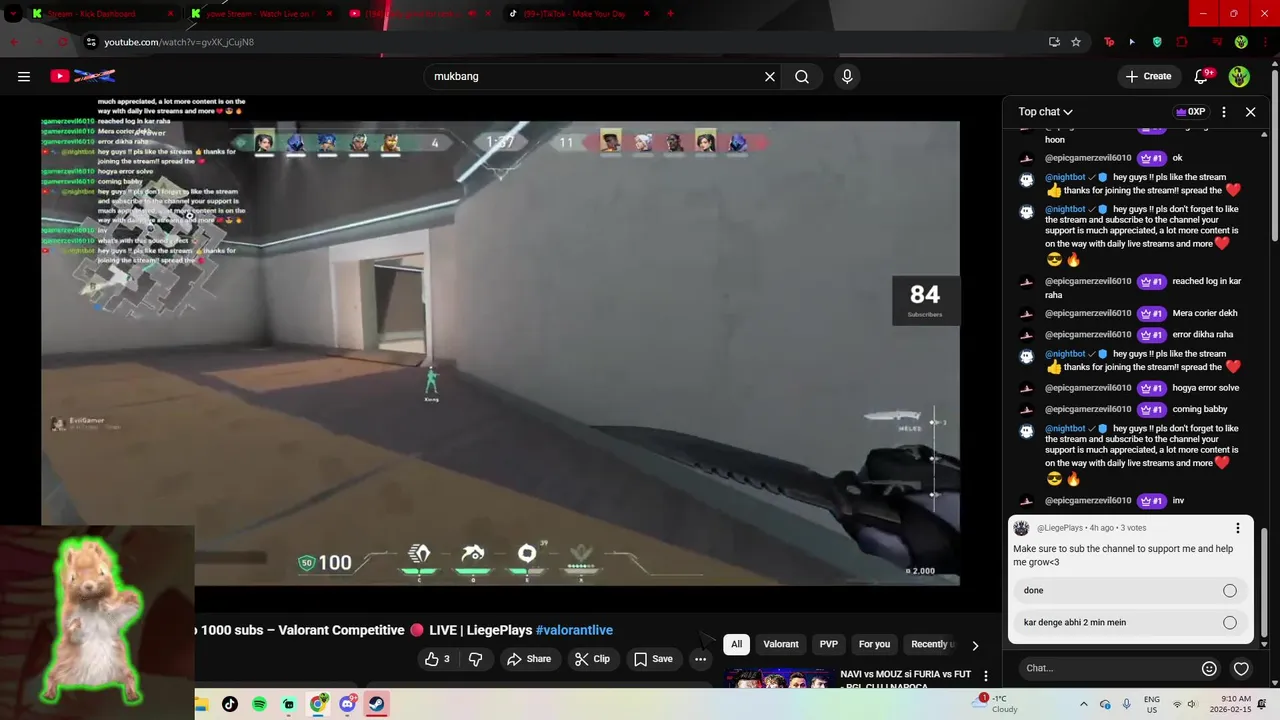
Task: Clear the mukbang search text
Action: coord(770,76)
